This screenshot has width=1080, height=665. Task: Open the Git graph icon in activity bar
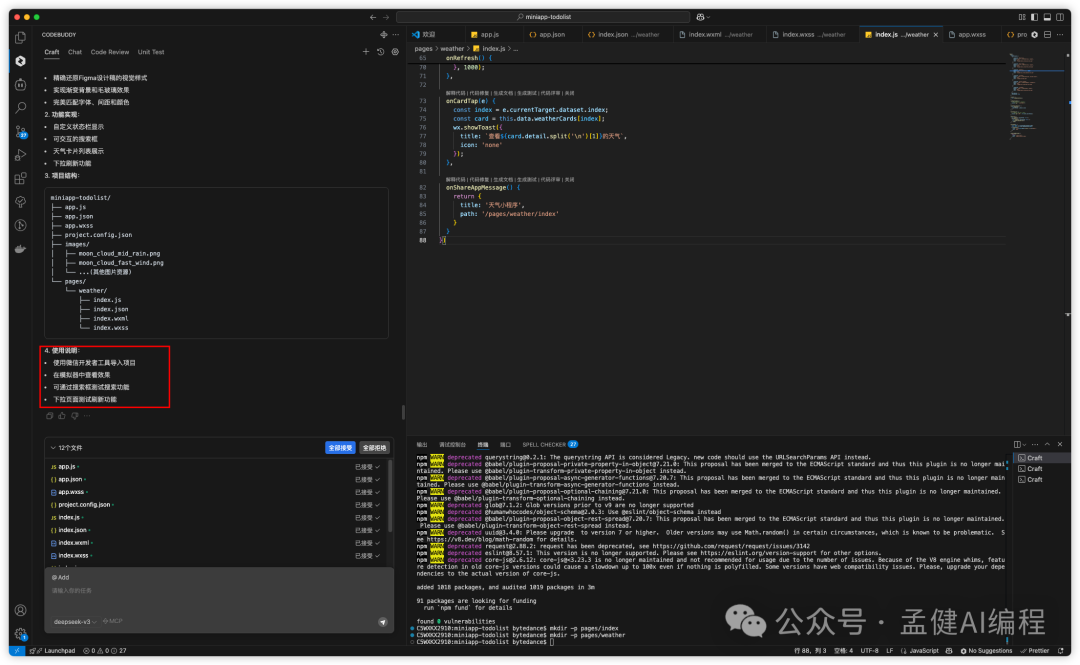click(21, 225)
